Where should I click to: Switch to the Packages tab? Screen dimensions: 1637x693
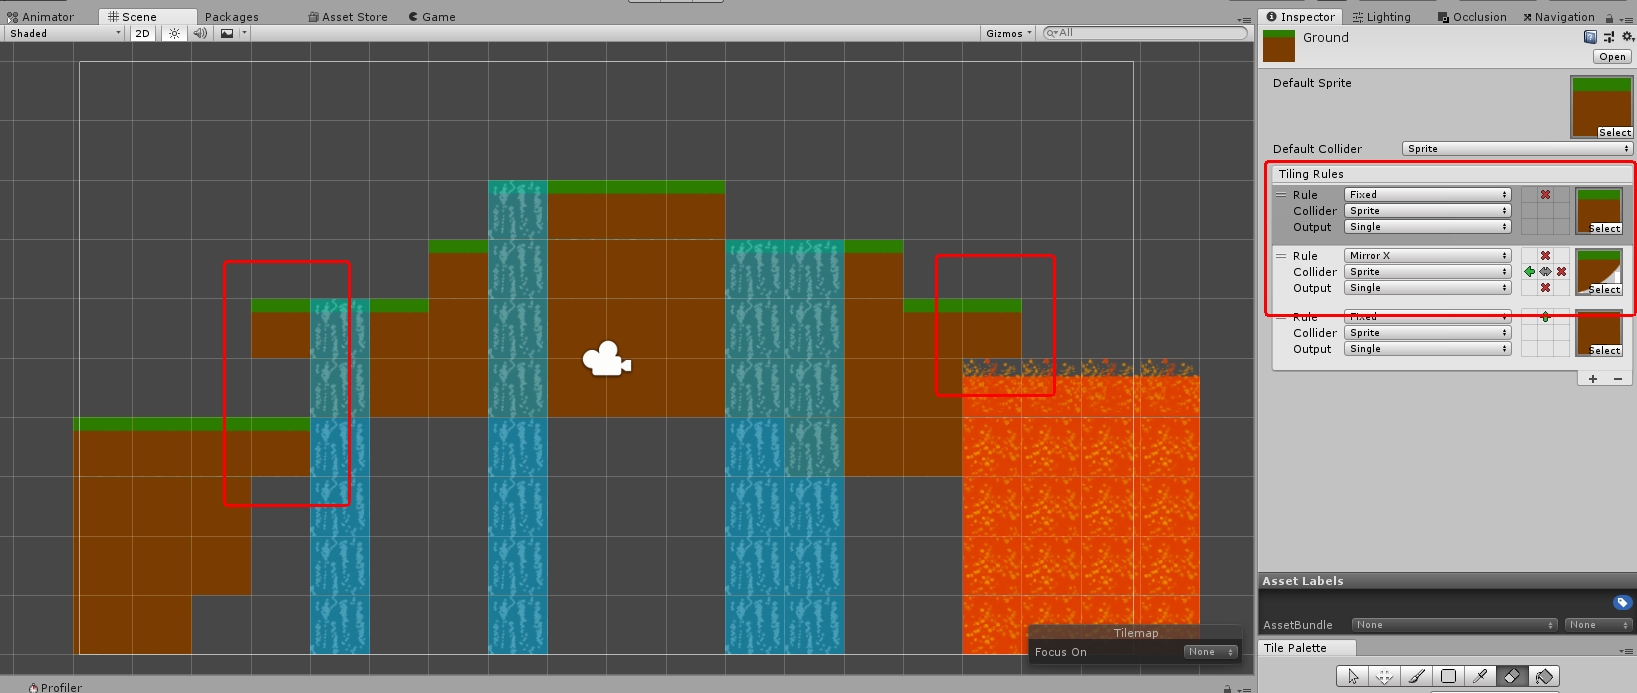tap(231, 17)
